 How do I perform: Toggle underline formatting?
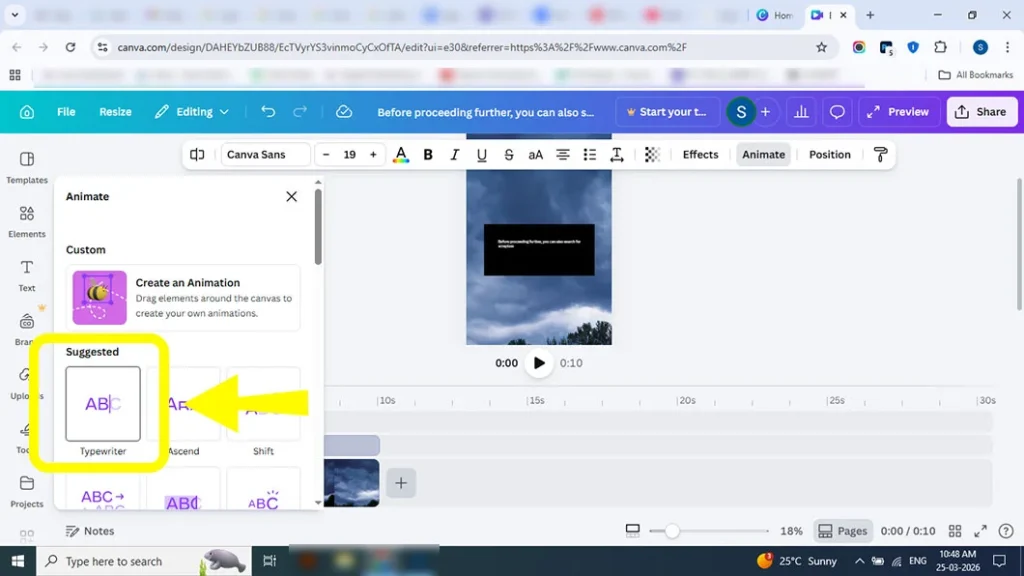(x=481, y=154)
